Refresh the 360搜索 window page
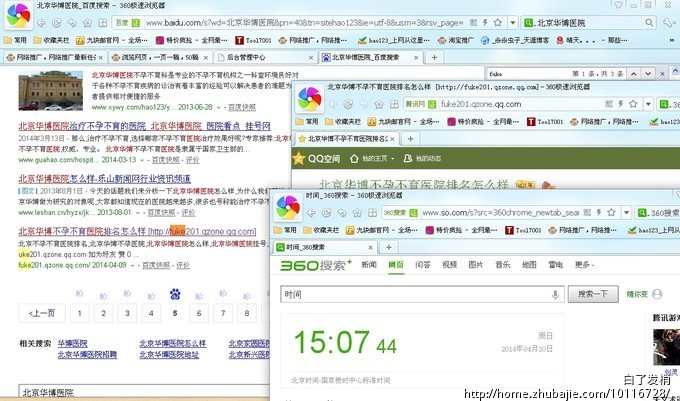Viewport: 680px width, 401px height. tap(327, 212)
